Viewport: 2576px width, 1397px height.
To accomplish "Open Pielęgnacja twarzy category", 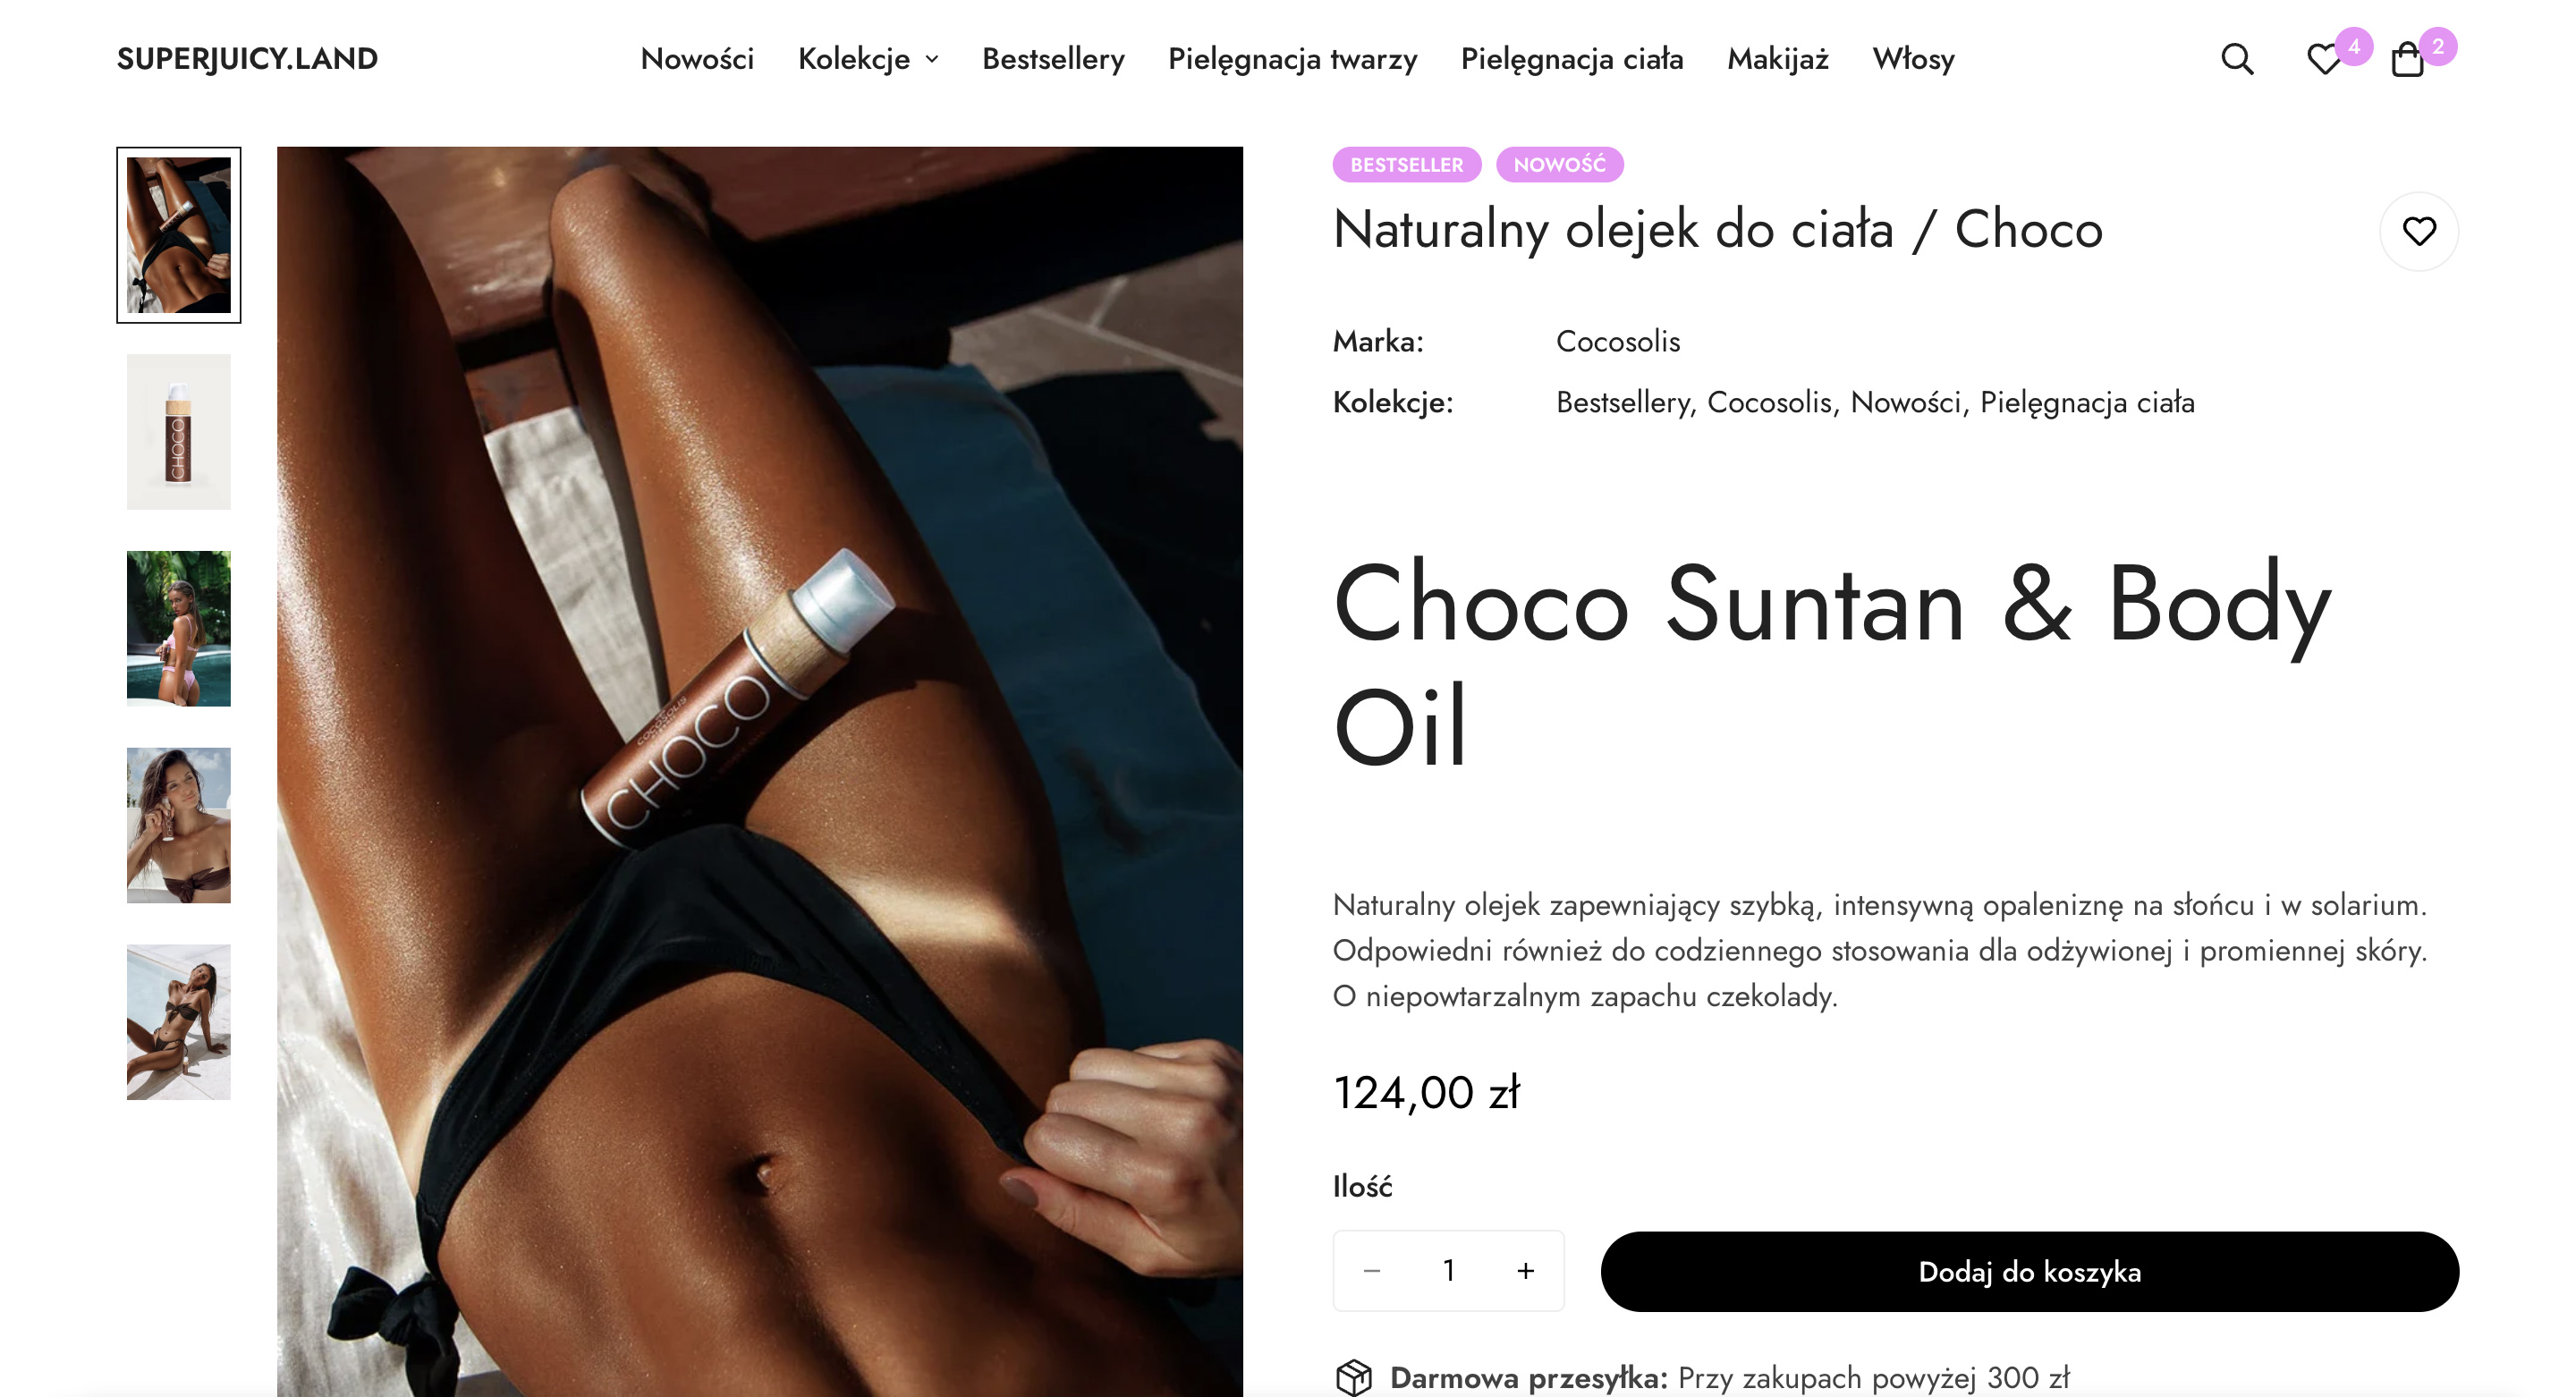I will 1292,59.
